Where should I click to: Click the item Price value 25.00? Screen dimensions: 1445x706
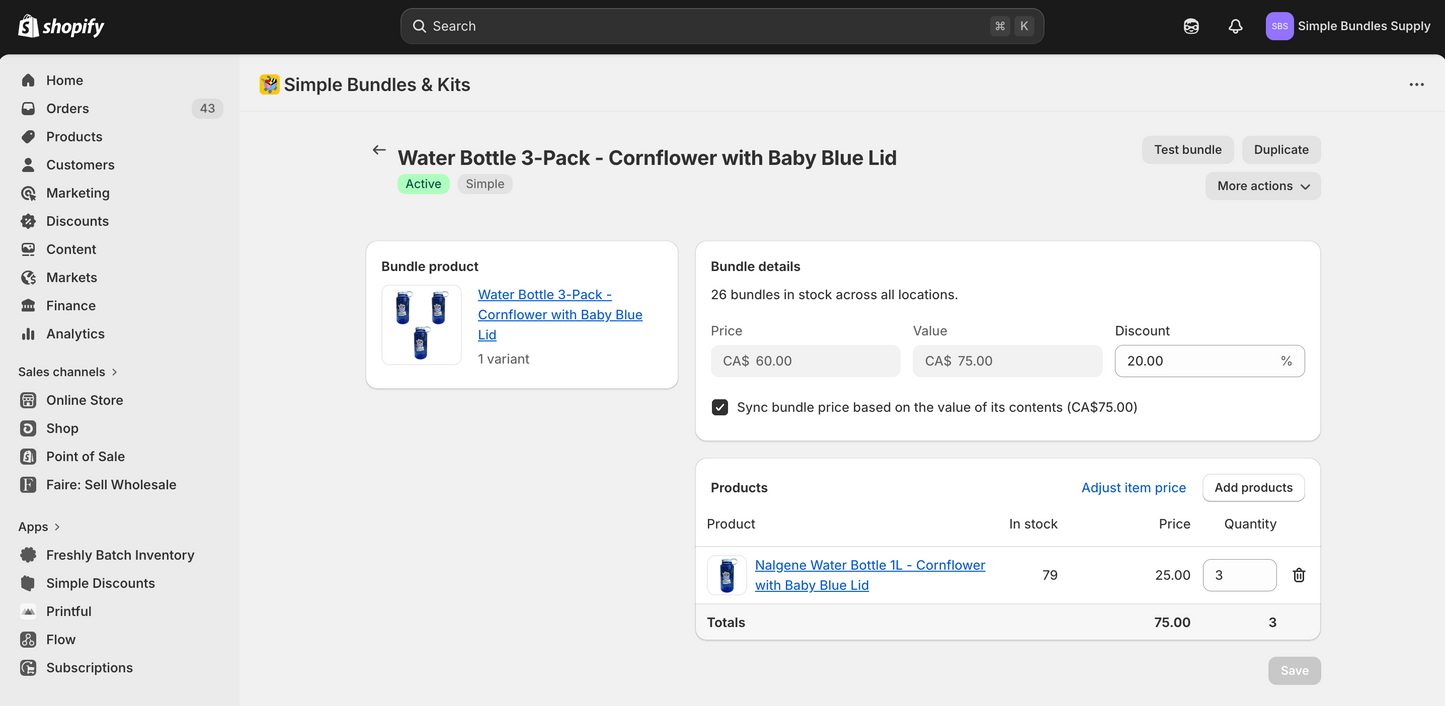[1173, 575]
